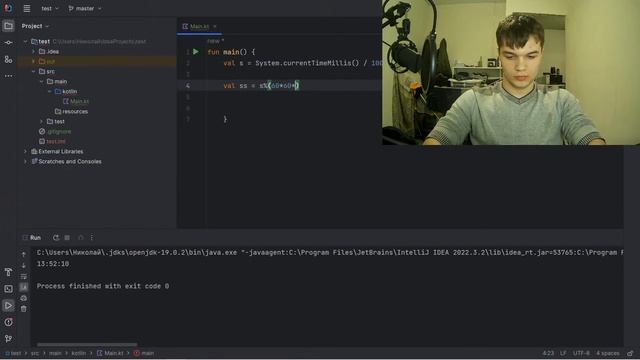Viewport: 640px width, 360px height.
Task: Select Main.kt in the project tree
Action: coord(76,101)
